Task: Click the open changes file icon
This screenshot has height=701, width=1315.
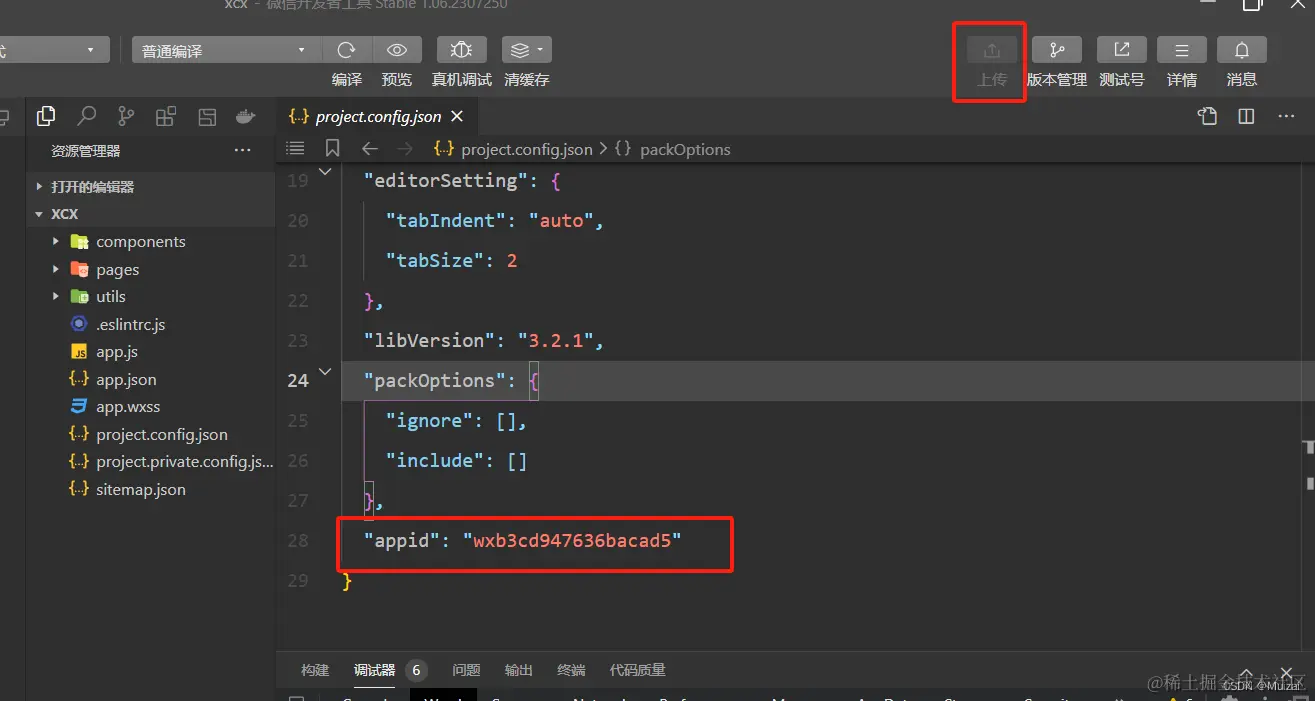Action: pos(1208,117)
